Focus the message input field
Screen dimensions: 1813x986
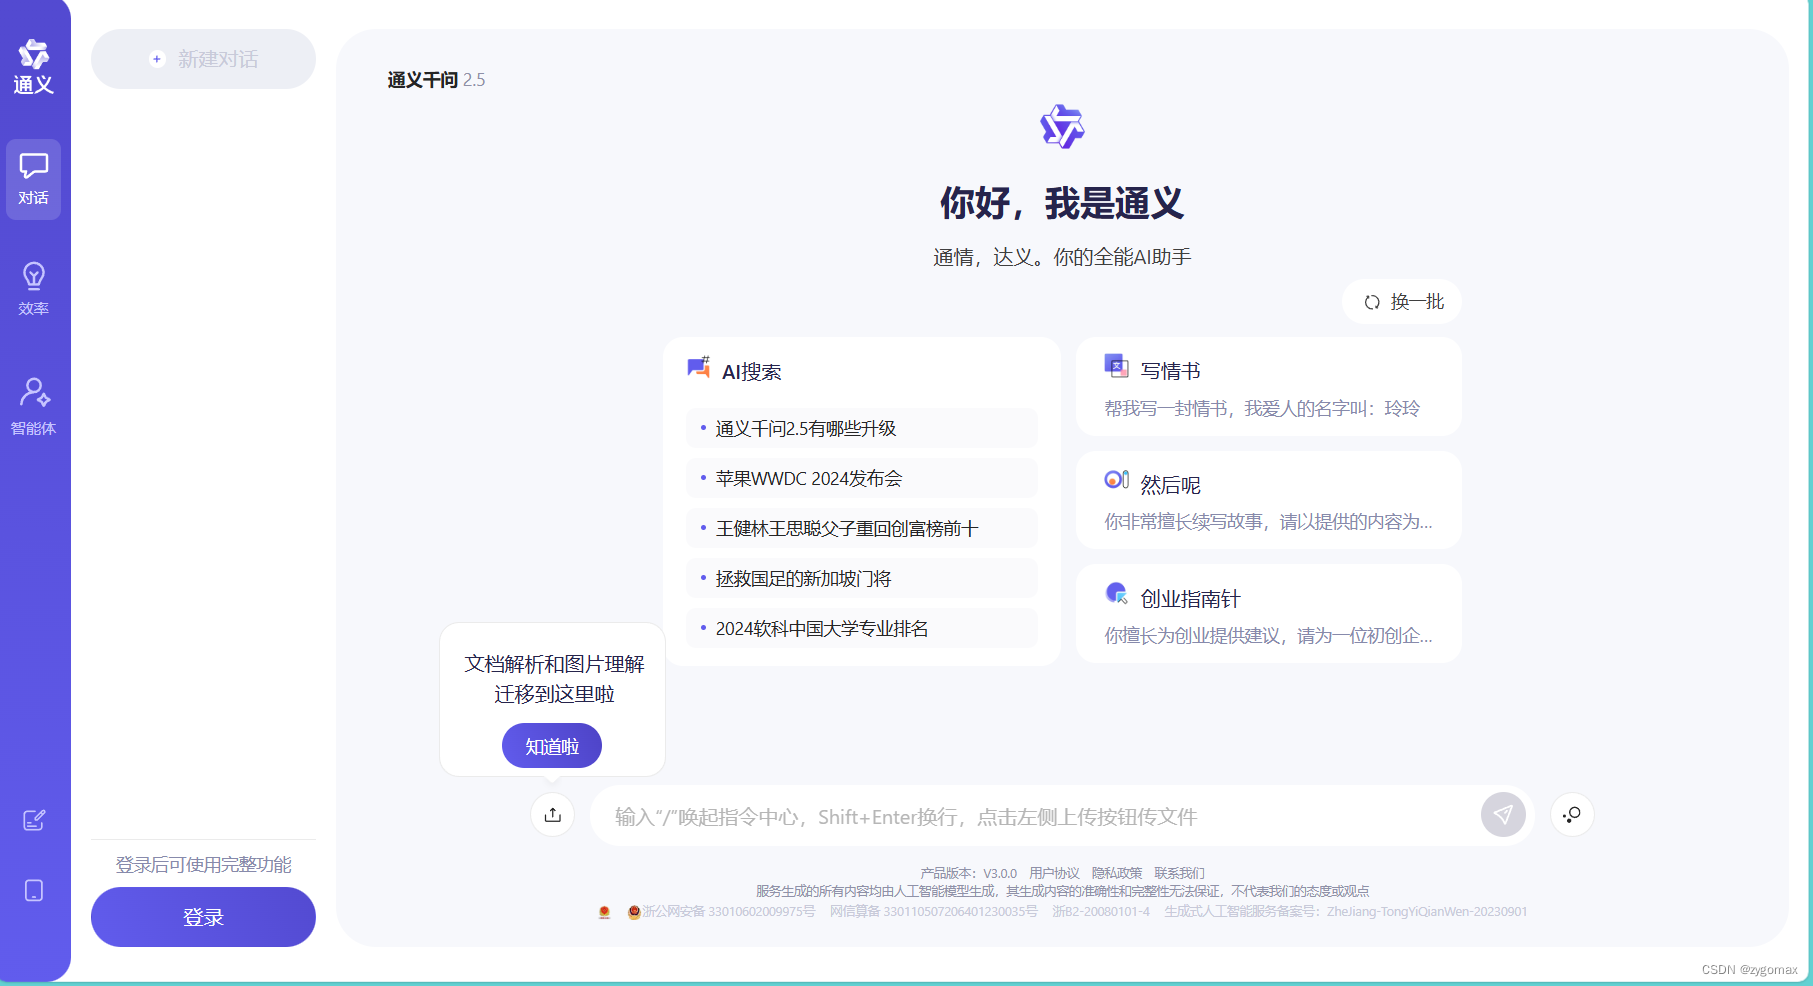1040,816
